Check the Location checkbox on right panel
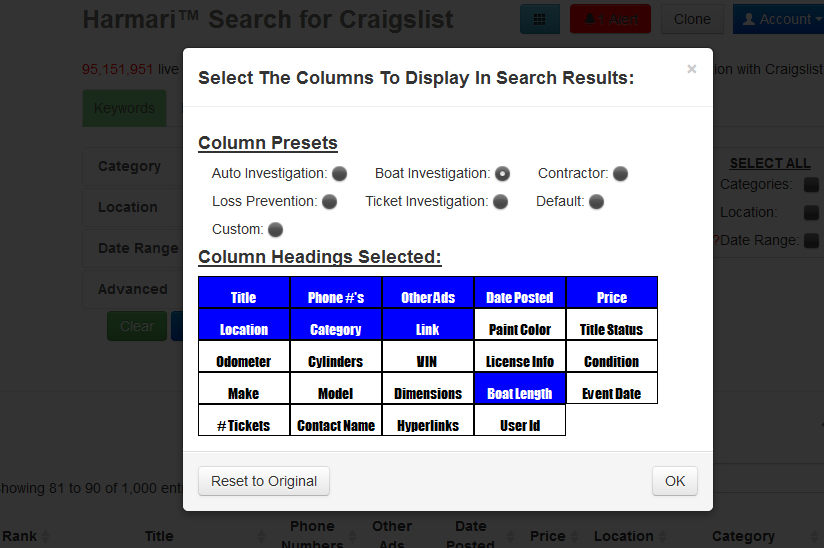The height and width of the screenshot is (548, 824). pos(811,212)
